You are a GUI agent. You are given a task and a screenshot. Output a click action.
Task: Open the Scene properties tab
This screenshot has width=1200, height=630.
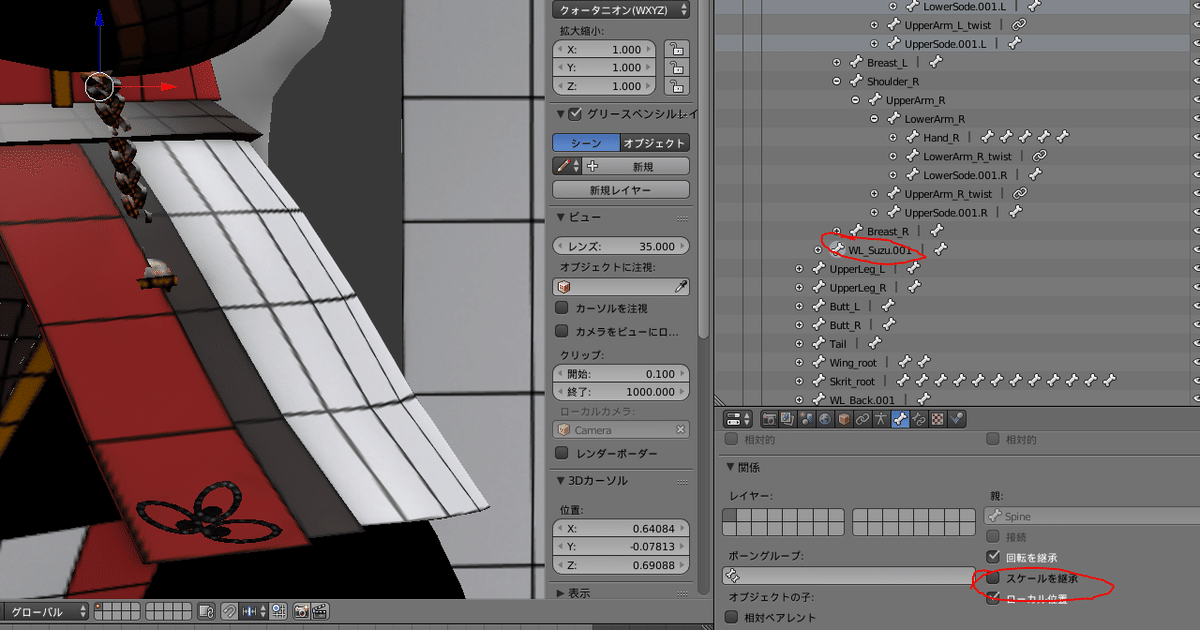[x=807, y=419]
